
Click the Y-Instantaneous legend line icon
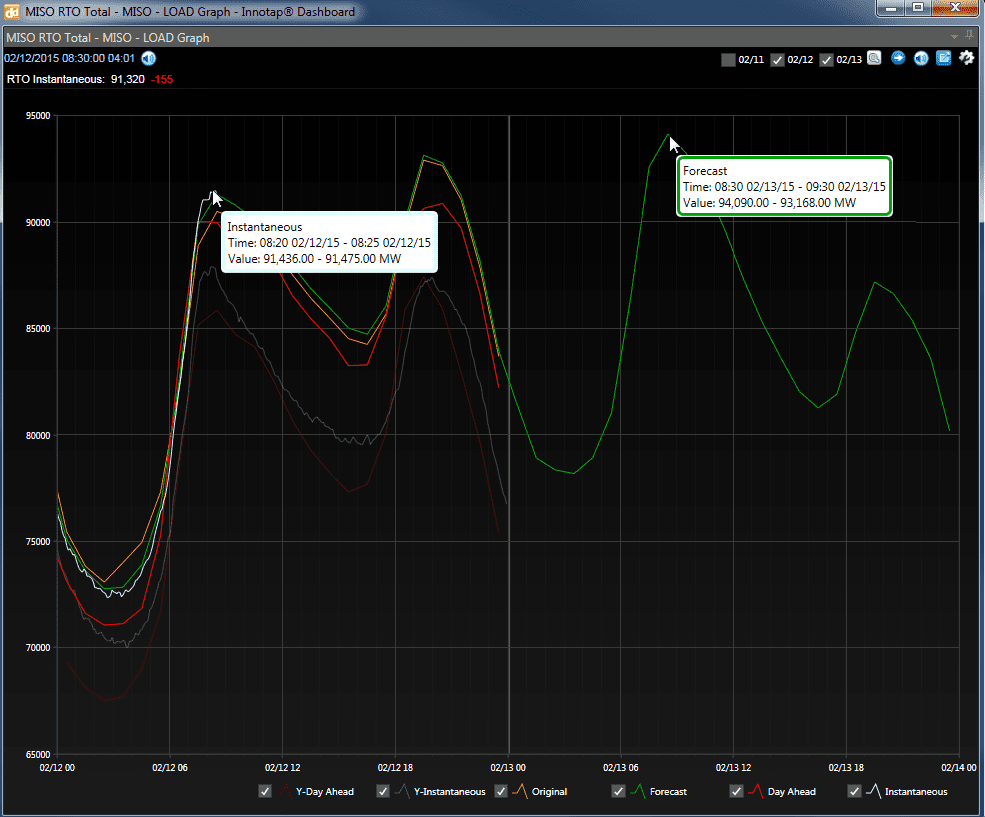tap(402, 791)
